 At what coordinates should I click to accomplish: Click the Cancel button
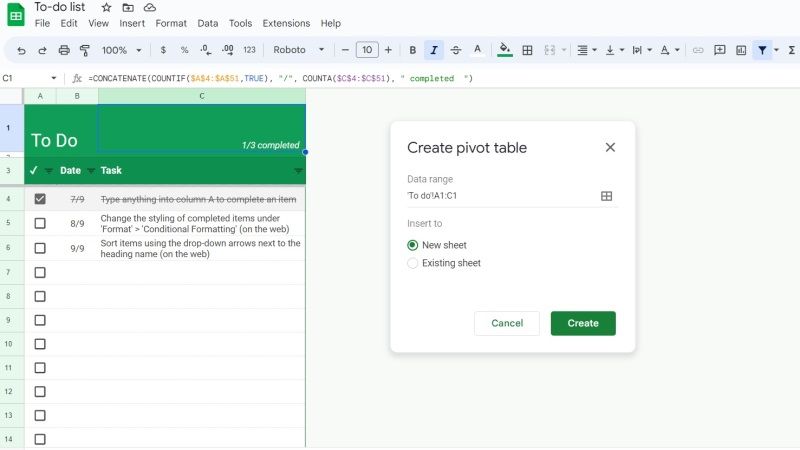pyautogui.click(x=507, y=323)
